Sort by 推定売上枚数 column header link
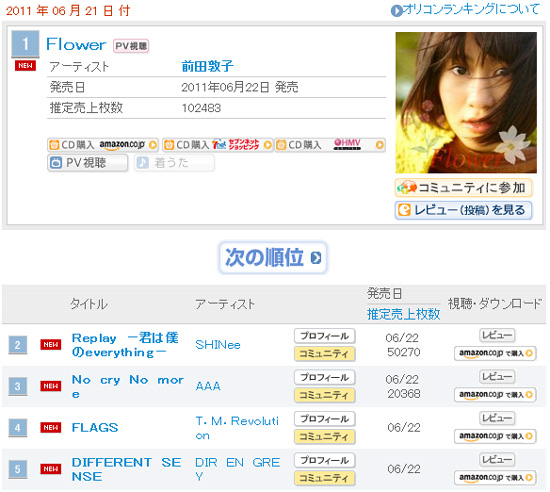Viewport: 550px width, 492px height. [x=403, y=314]
